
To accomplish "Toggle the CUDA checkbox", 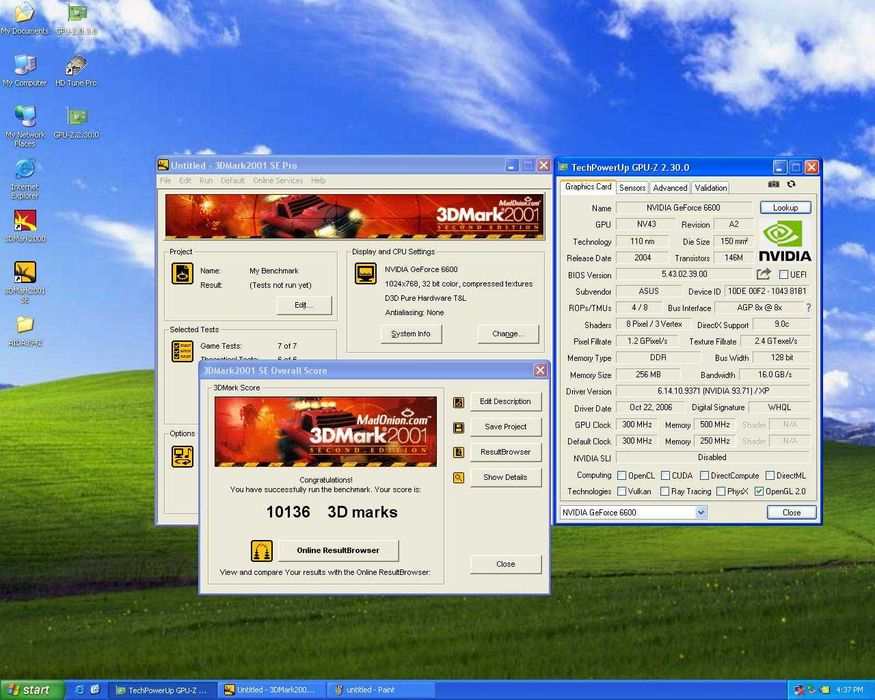I will coord(665,476).
